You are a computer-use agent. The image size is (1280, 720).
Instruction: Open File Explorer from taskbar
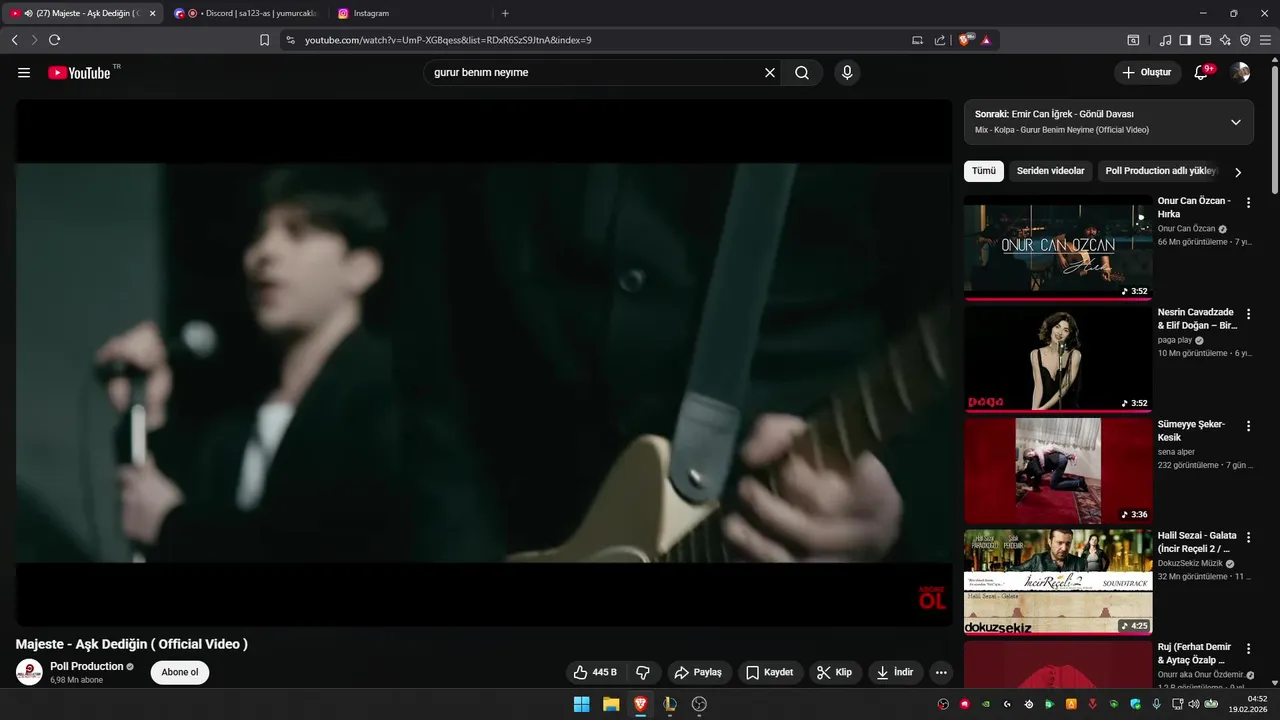[x=611, y=704]
